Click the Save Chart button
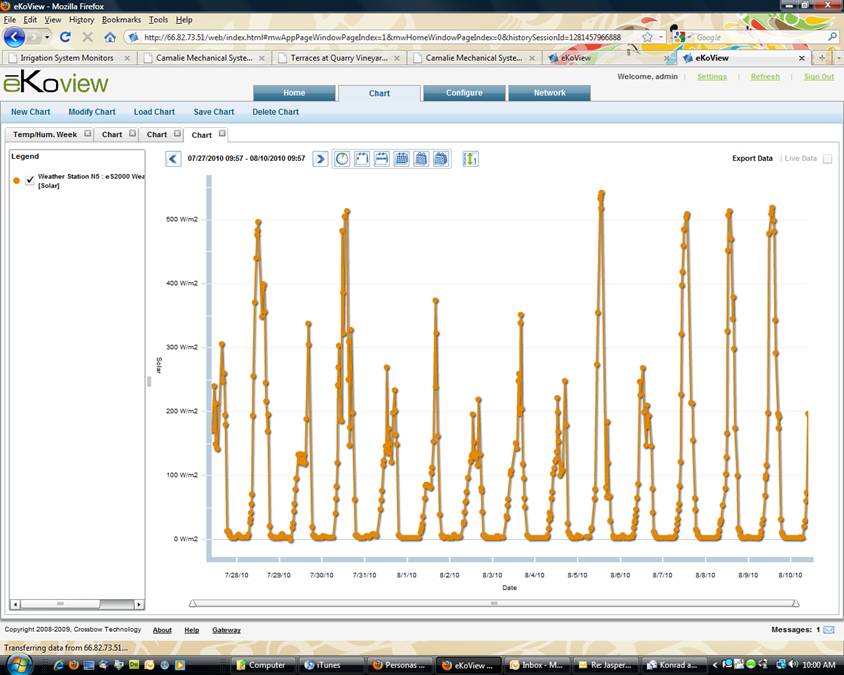Viewport: 844px width, 675px height. (214, 112)
